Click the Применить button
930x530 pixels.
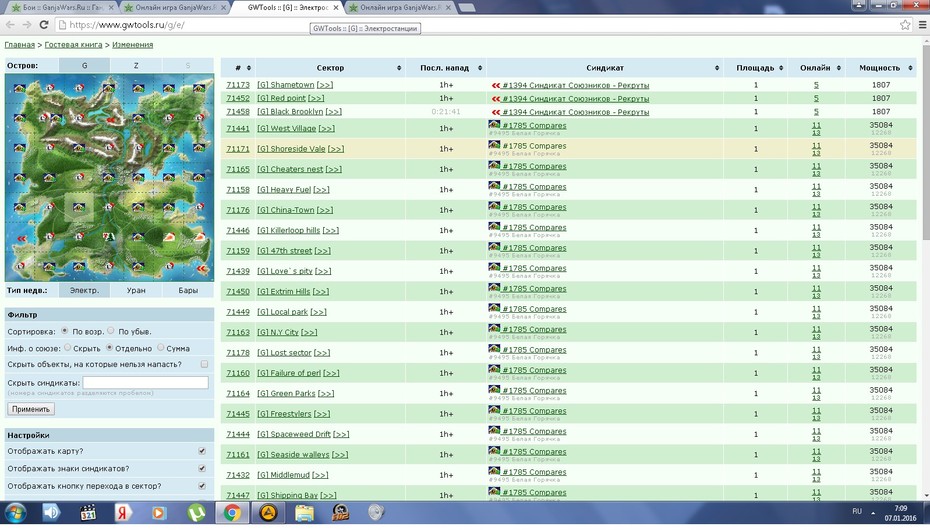pyautogui.click(x=31, y=409)
